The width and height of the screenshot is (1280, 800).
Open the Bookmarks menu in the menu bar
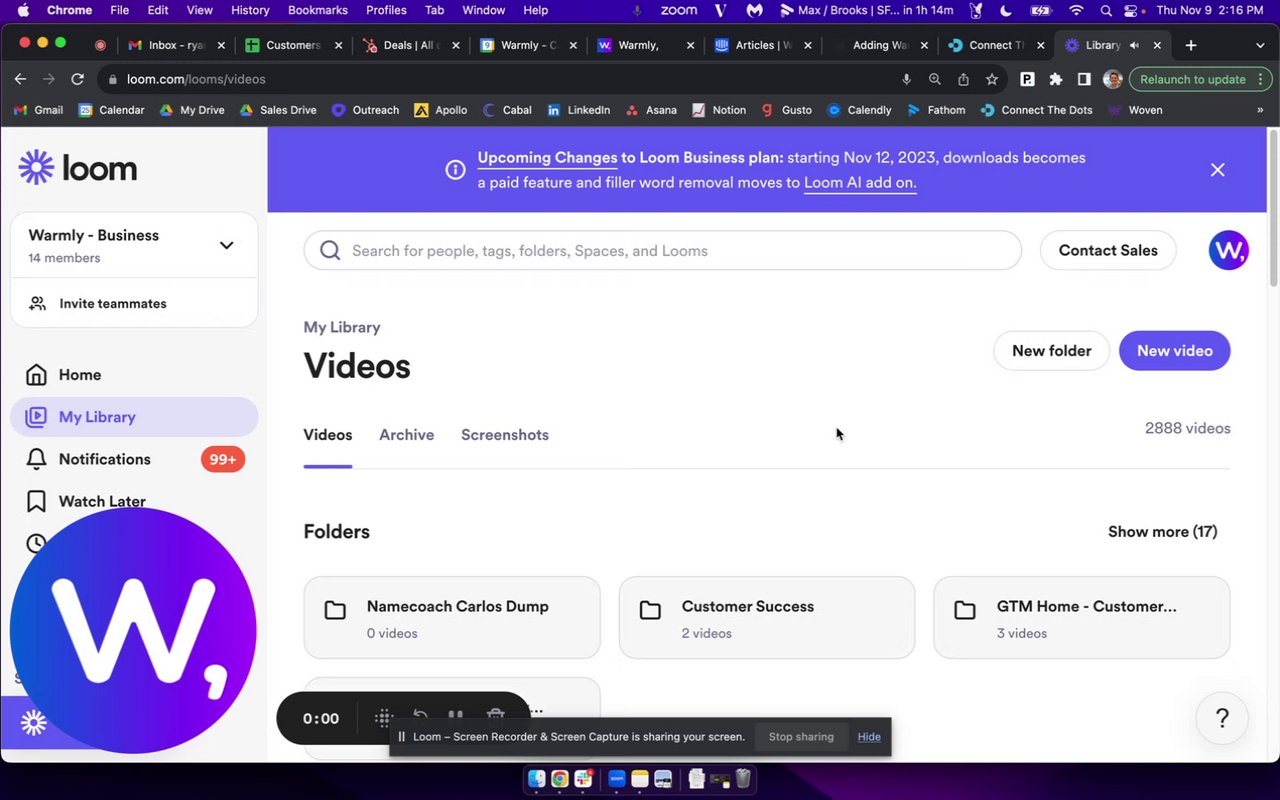click(318, 10)
